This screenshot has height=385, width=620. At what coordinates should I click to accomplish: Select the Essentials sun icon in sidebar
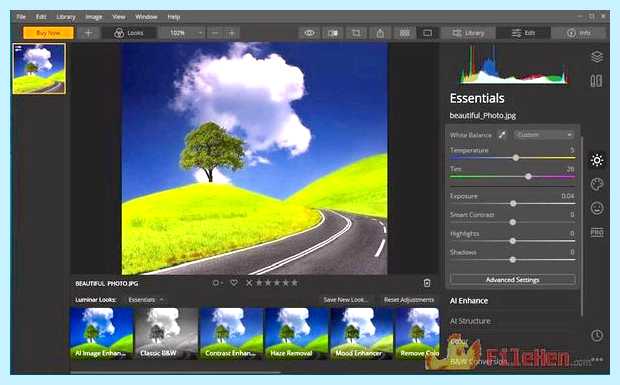(597, 160)
